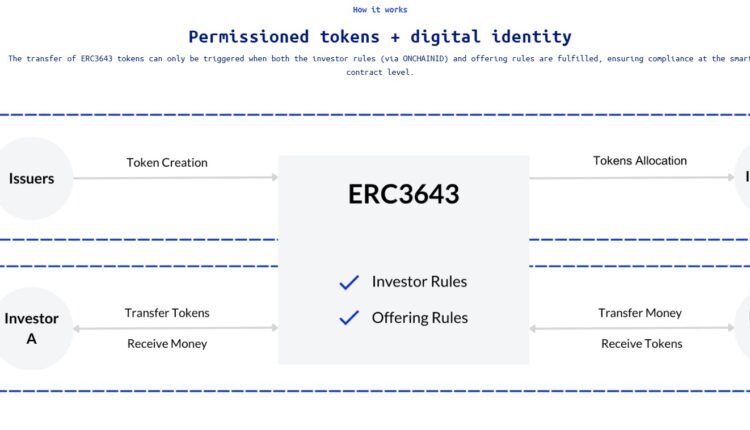The height and width of the screenshot is (430, 750).
Task: Click the Issuers circle
Action: click(32, 179)
